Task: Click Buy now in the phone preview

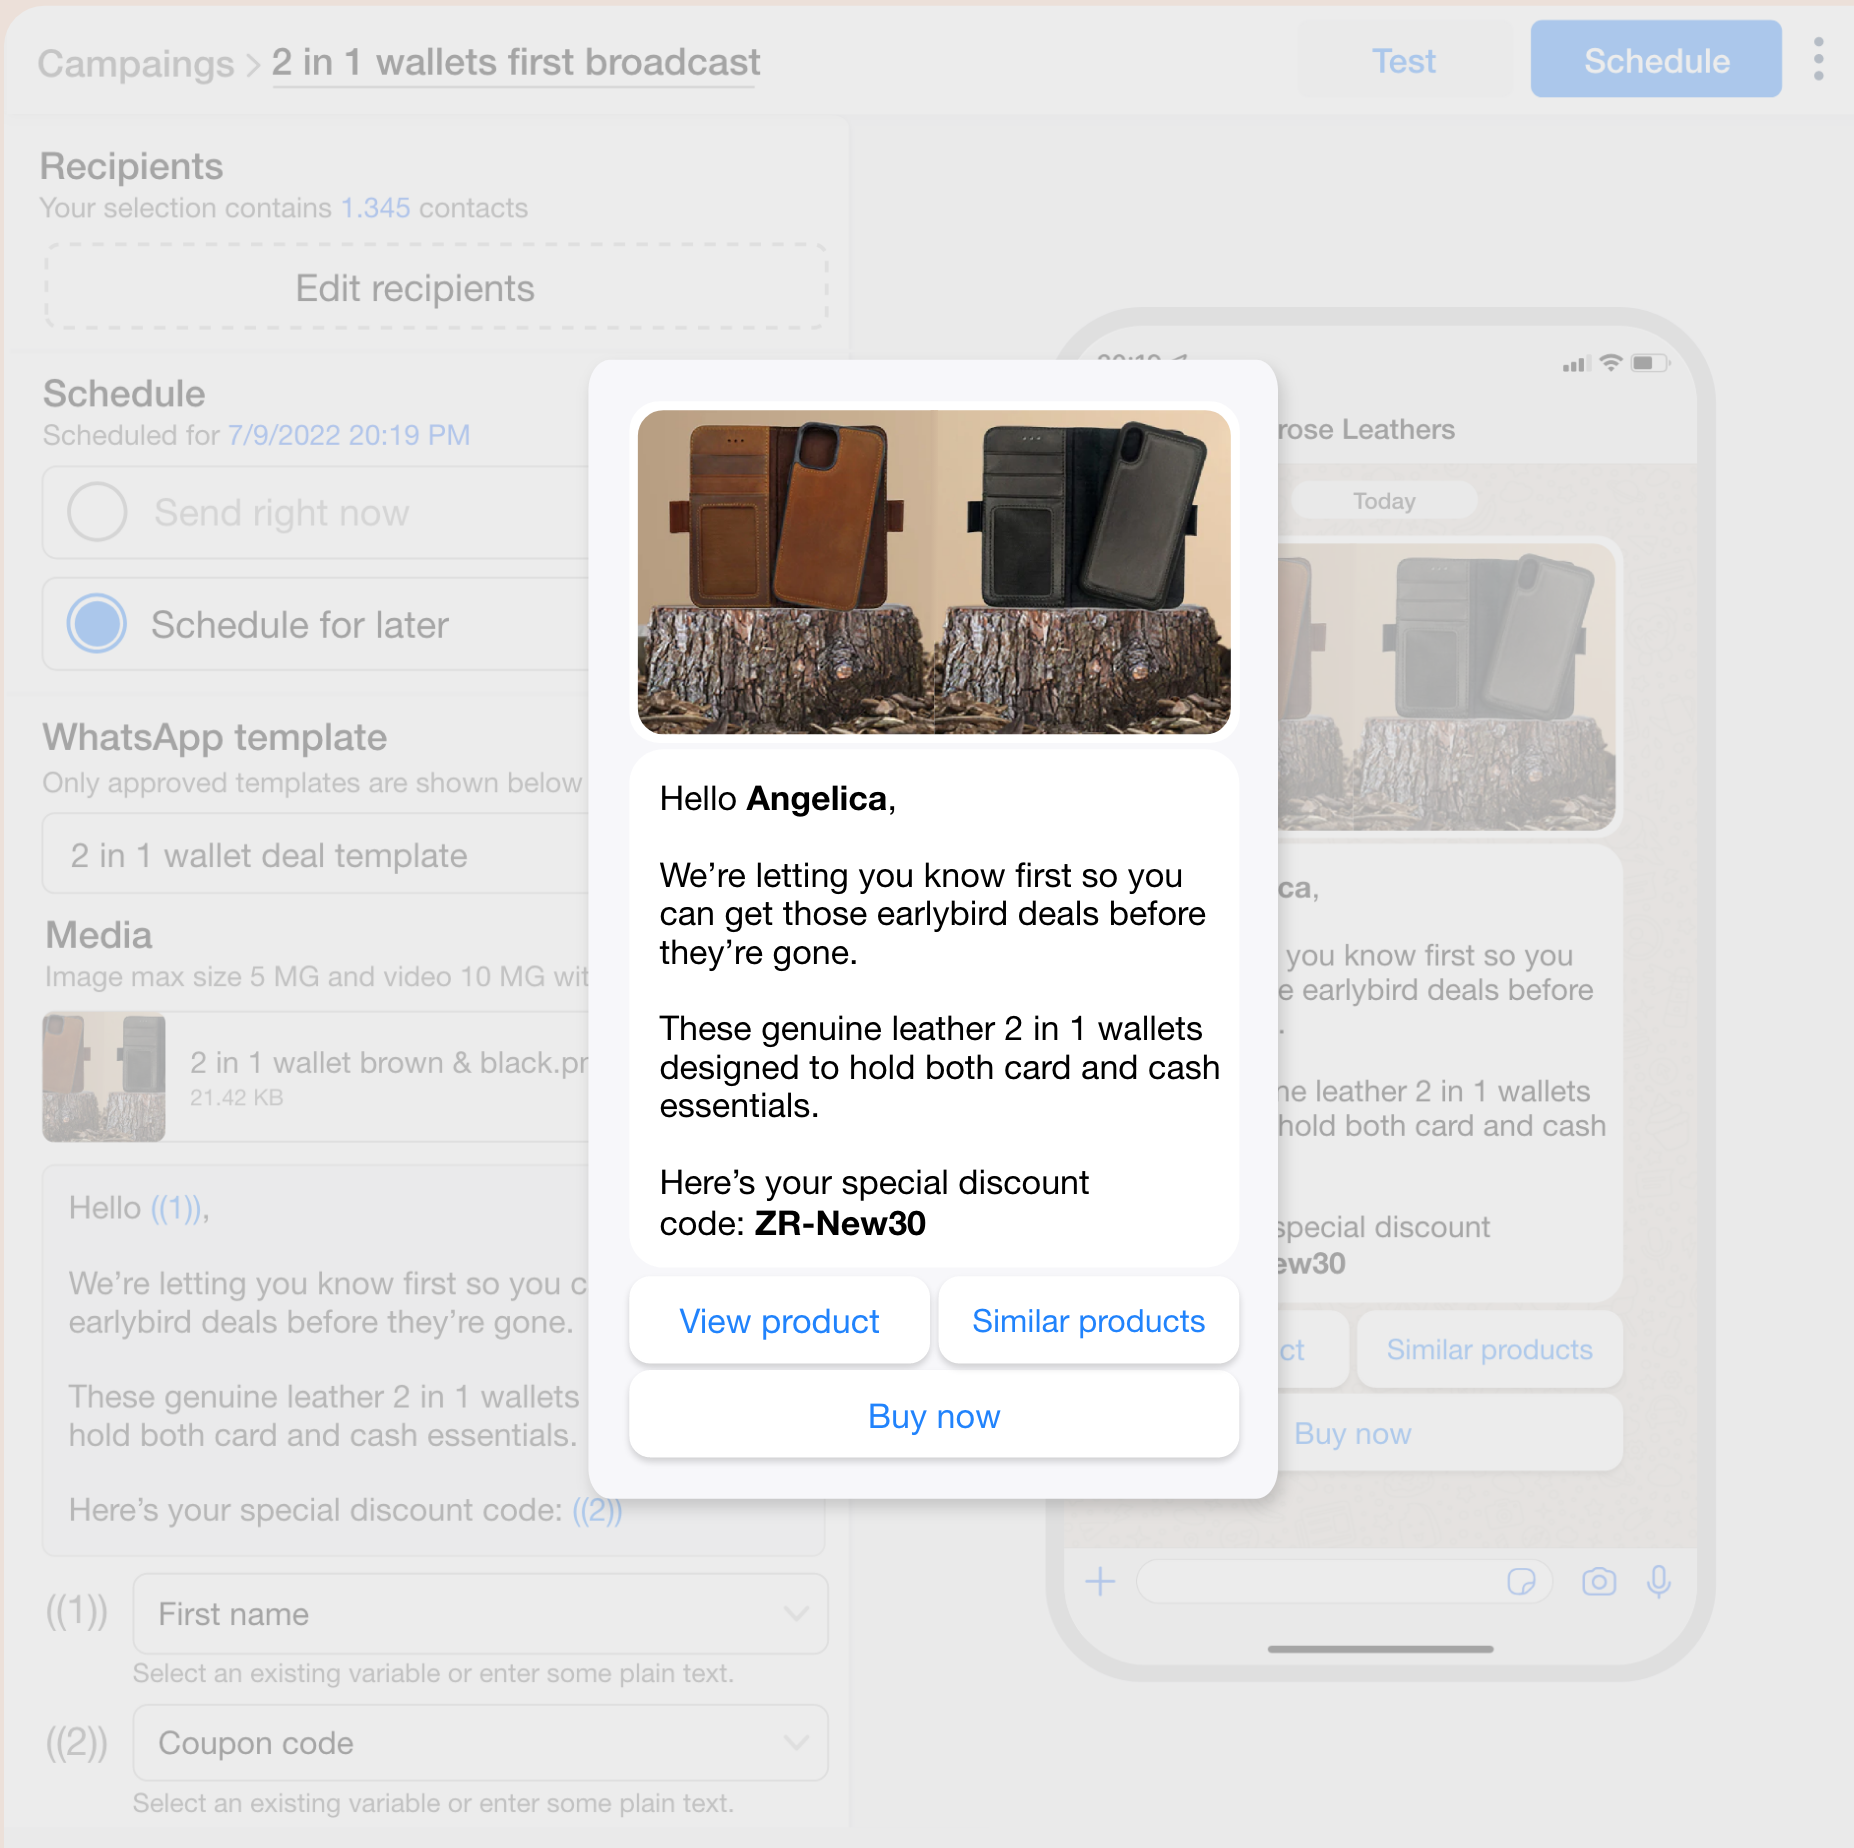Action: tap(1448, 1433)
